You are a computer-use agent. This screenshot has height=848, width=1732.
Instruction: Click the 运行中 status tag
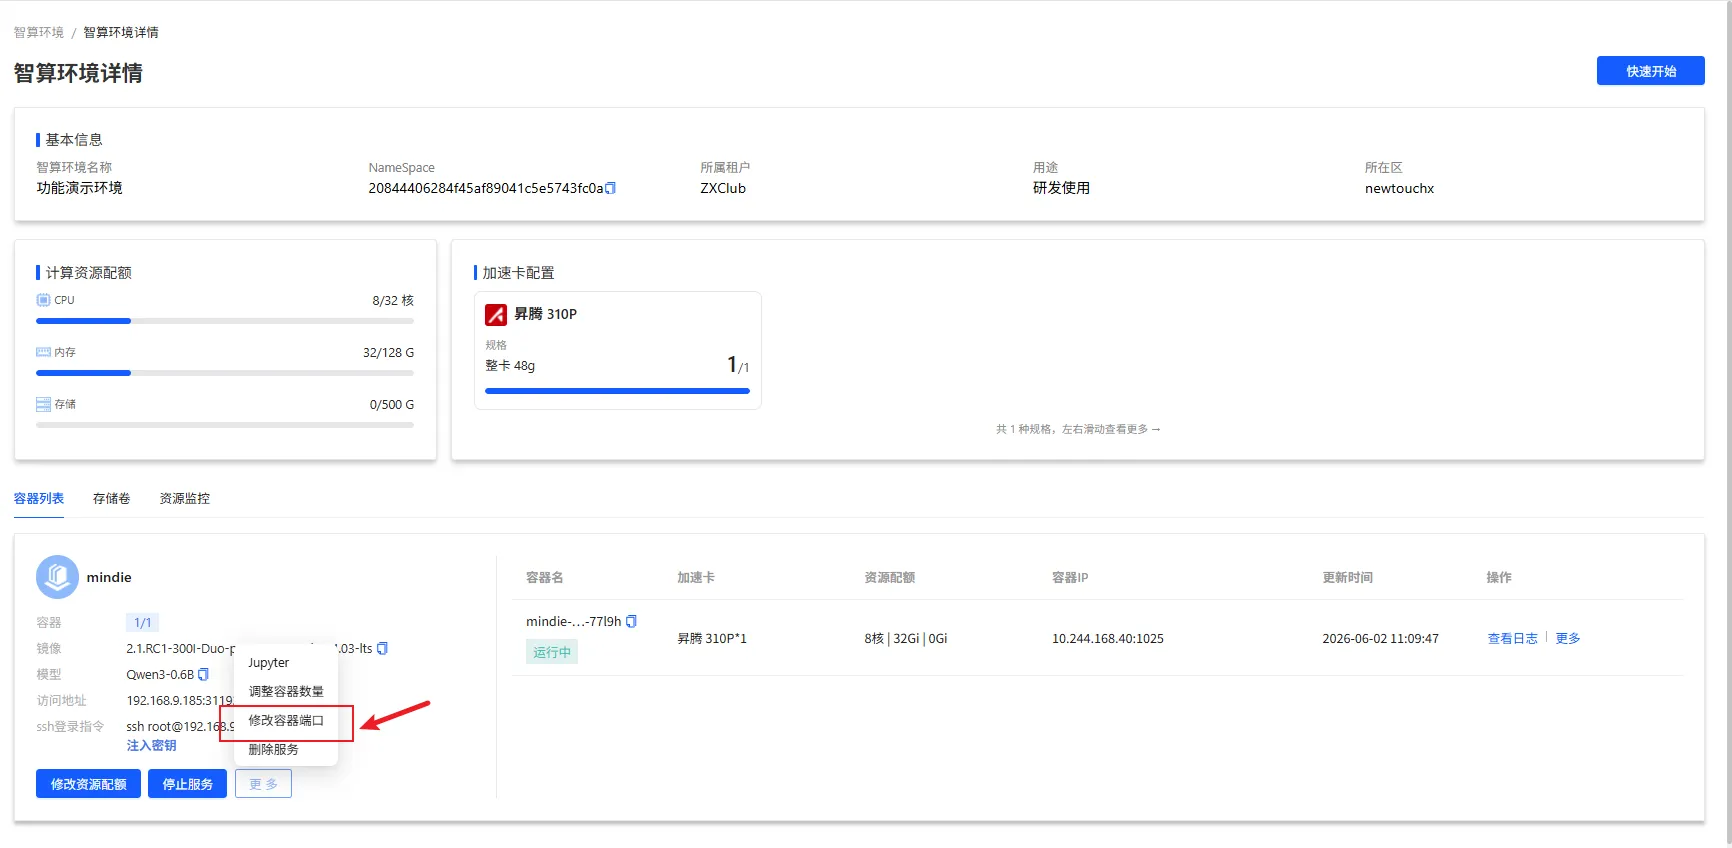point(552,652)
